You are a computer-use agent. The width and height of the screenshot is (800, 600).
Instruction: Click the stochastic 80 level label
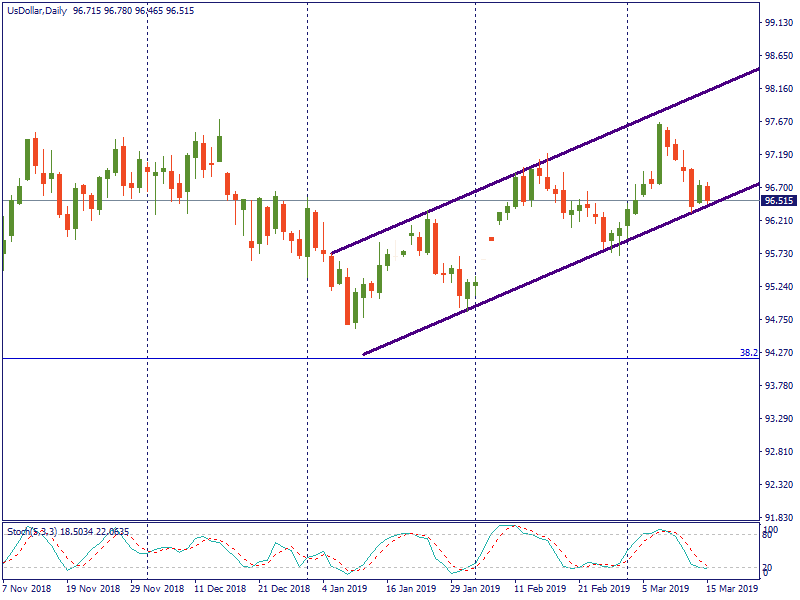(x=770, y=536)
